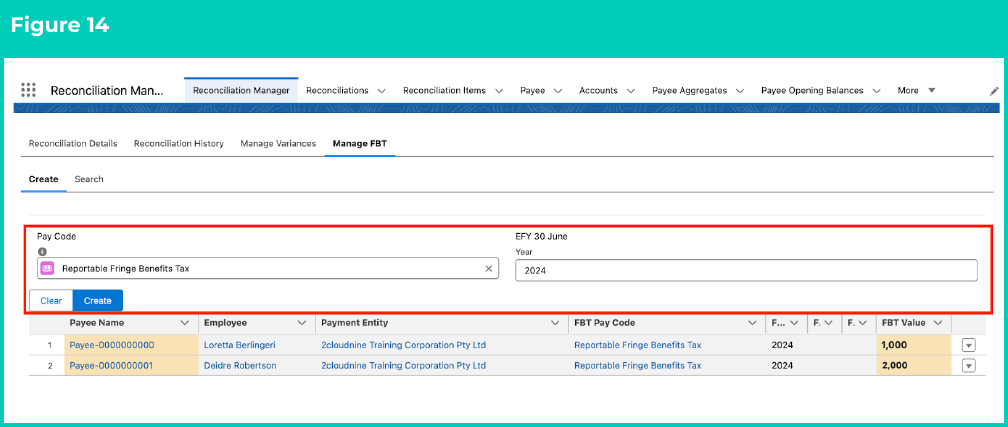Screen dimensions: 1008x427
Task: Expand the Payee nav dropdown chevron
Action: 557,91
